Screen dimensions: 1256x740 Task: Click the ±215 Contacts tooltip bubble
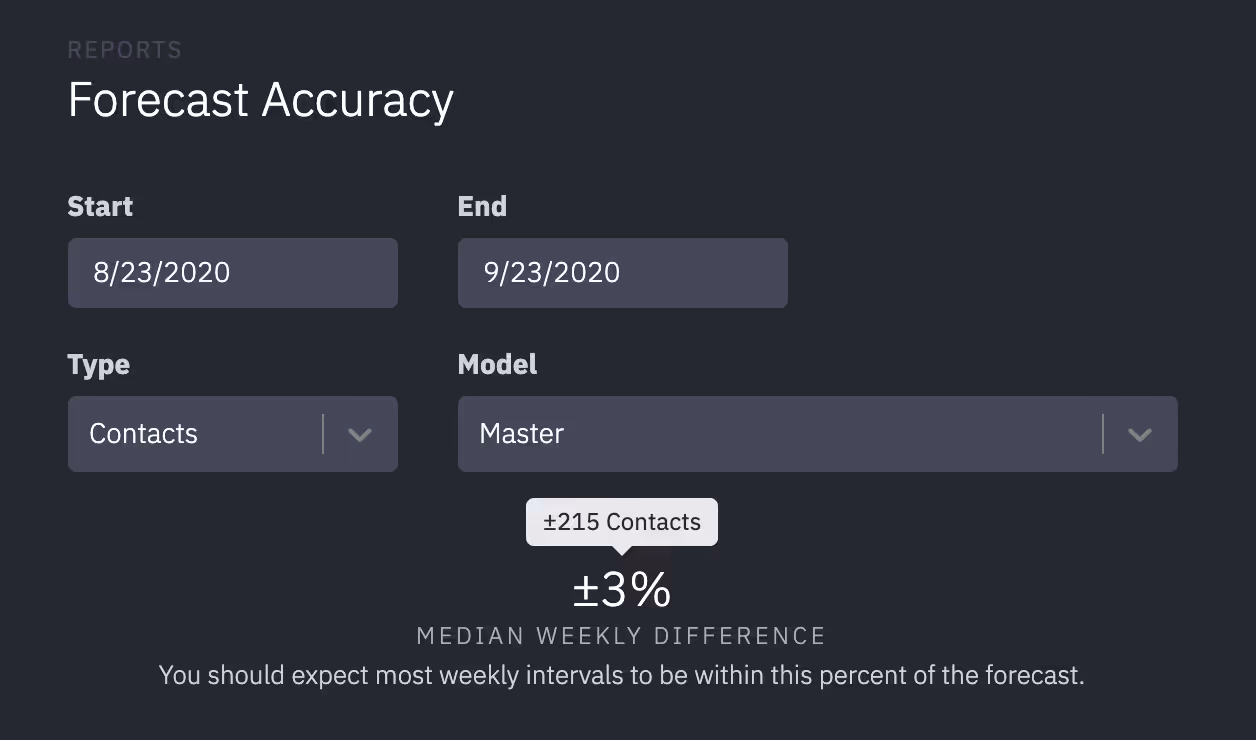coord(622,522)
